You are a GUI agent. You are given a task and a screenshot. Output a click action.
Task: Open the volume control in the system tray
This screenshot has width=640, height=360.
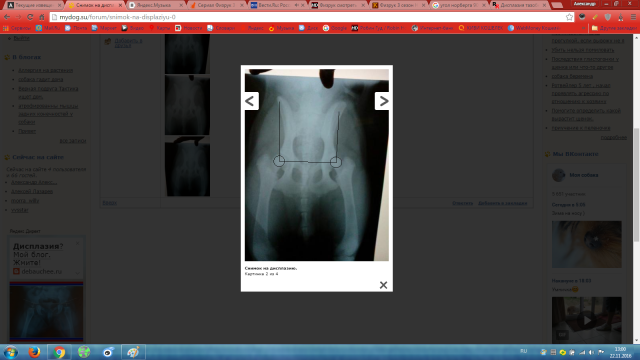coord(592,352)
